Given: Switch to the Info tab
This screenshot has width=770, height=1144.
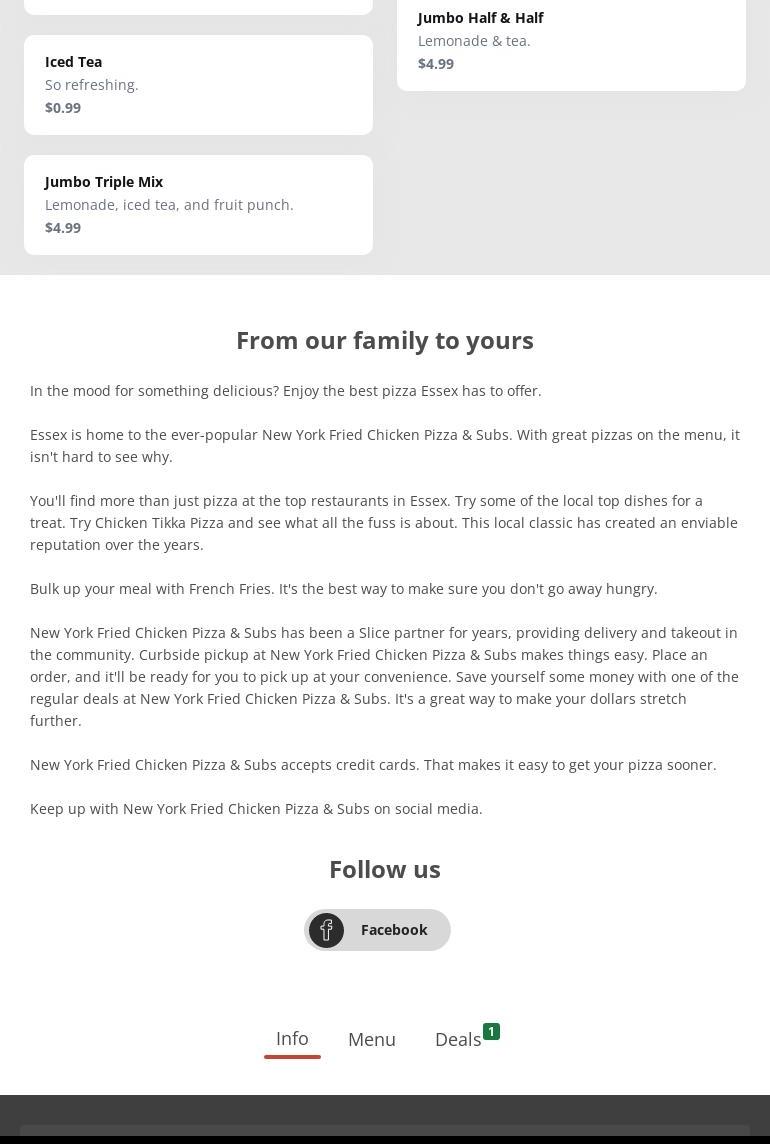Looking at the screenshot, I should click(x=292, y=1039).
